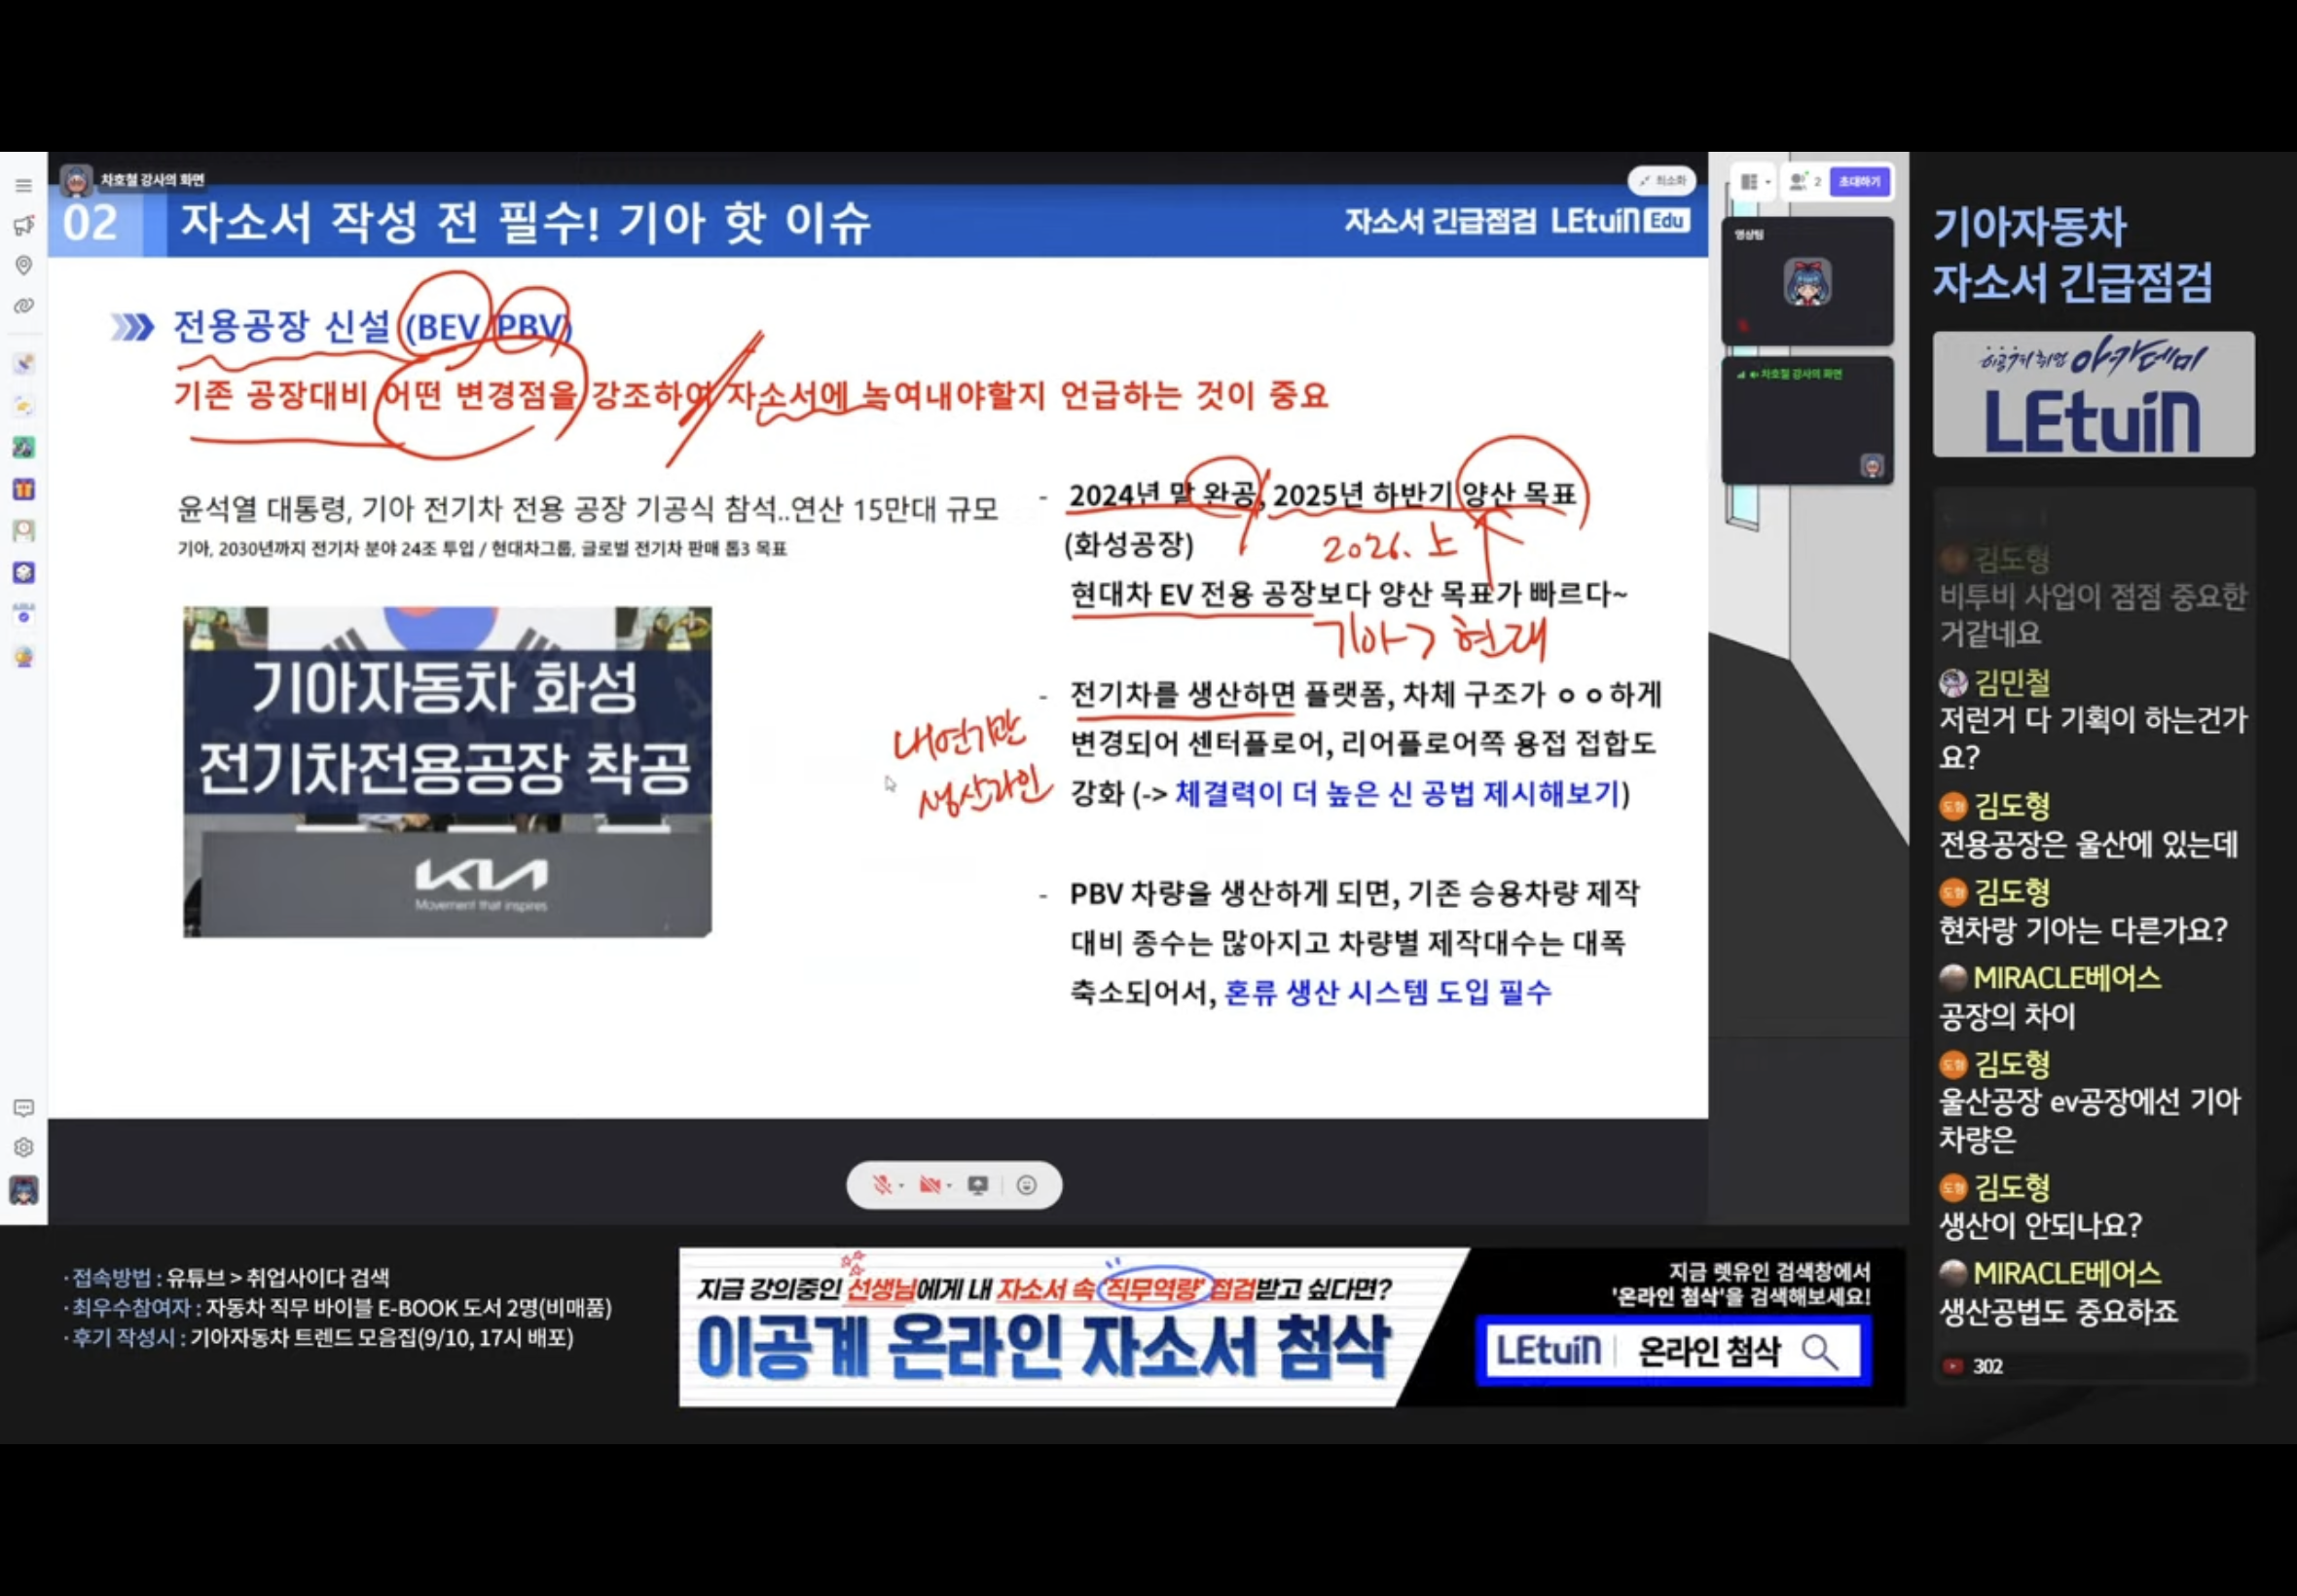The height and width of the screenshot is (1596, 2297).
Task: Open the gift box app icon
Action: pyautogui.click(x=24, y=489)
